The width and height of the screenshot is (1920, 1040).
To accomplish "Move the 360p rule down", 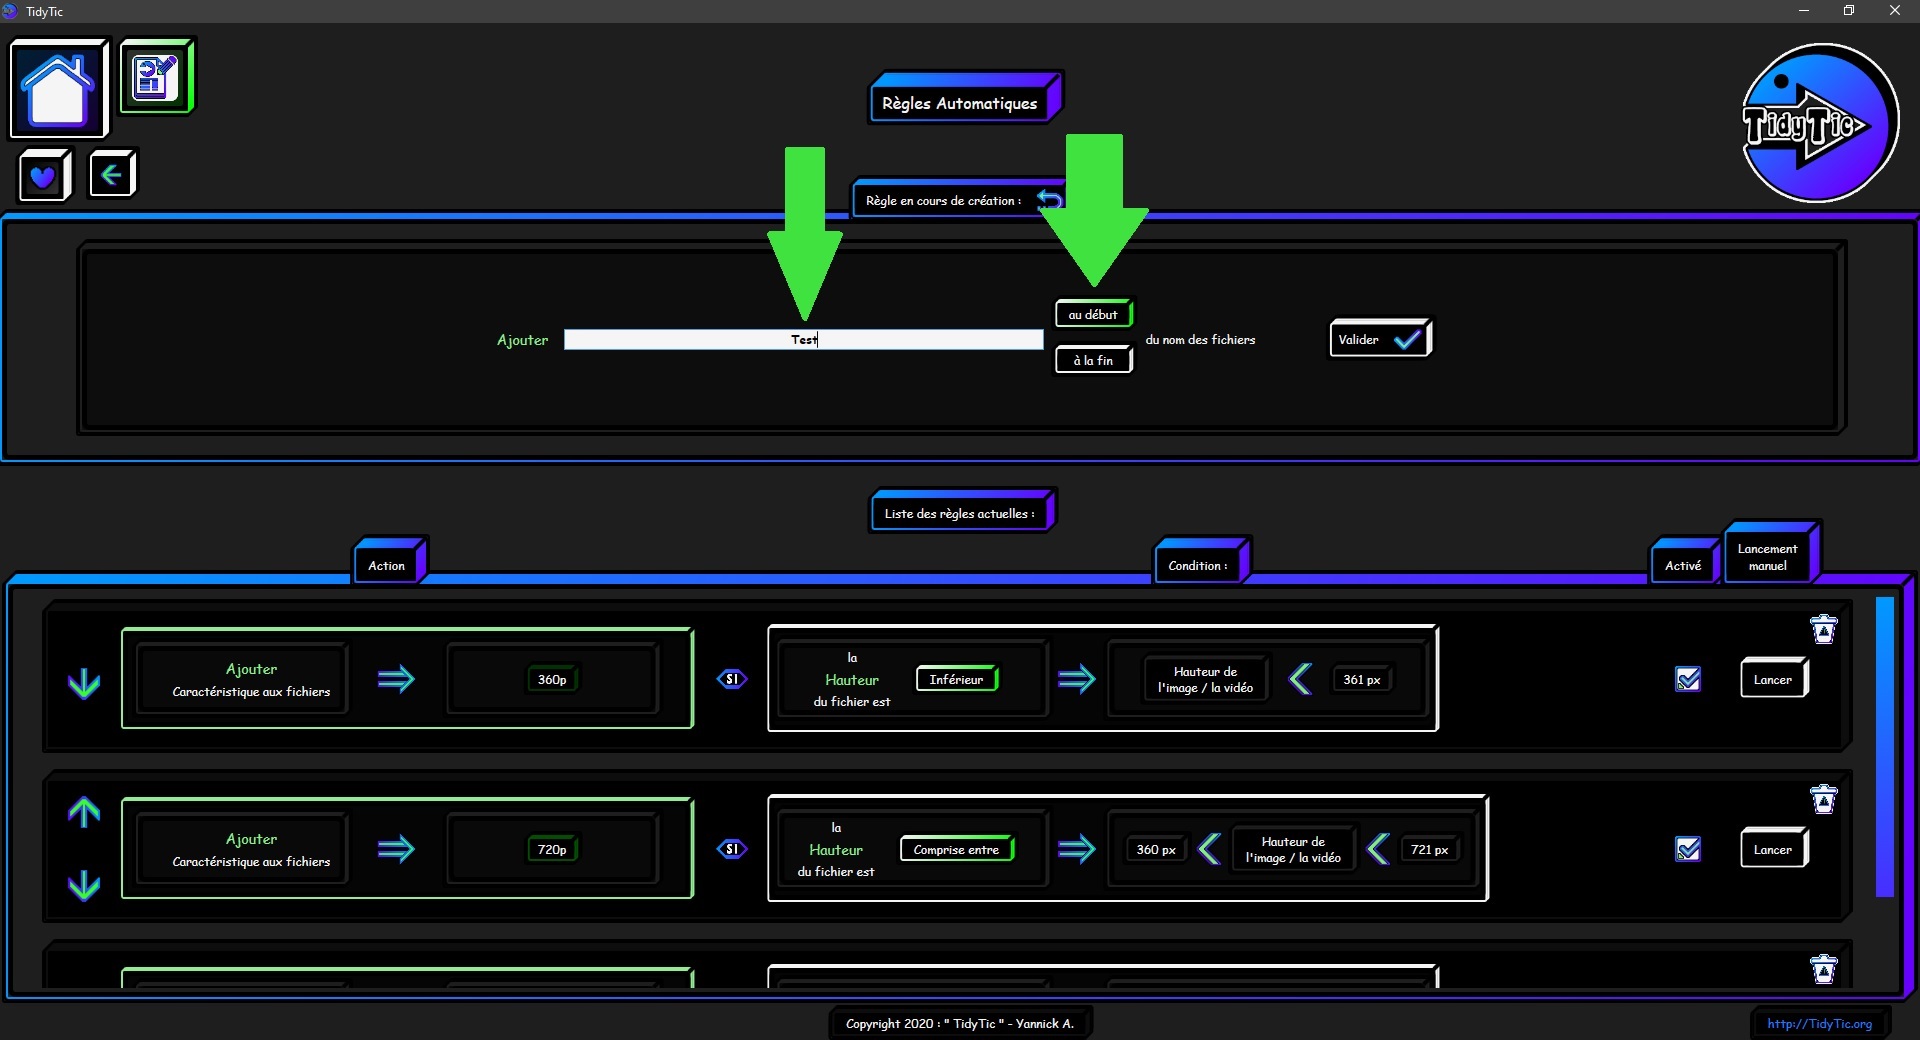I will click(x=84, y=683).
